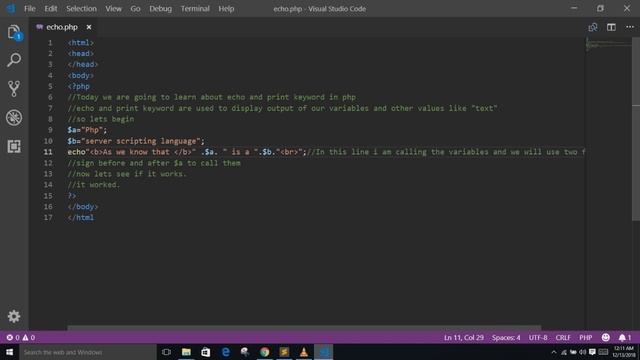This screenshot has width=640, height=360.
Task: Click the Search the web and Windows box
Action: tap(87, 352)
